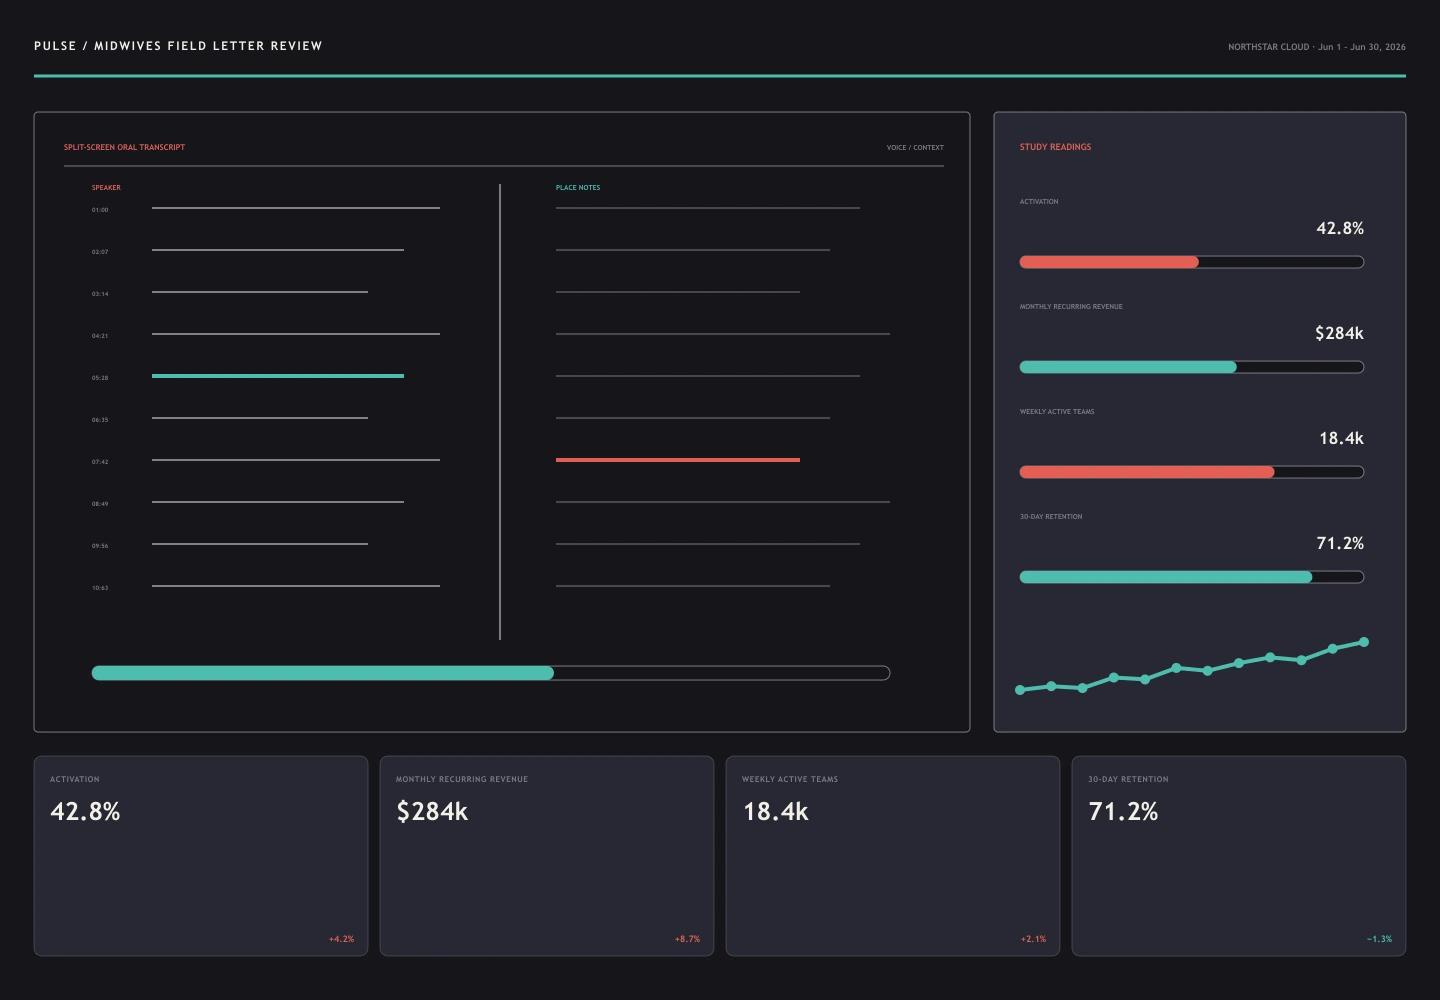Click the 71.2% value in Study Readings

[1340, 543]
